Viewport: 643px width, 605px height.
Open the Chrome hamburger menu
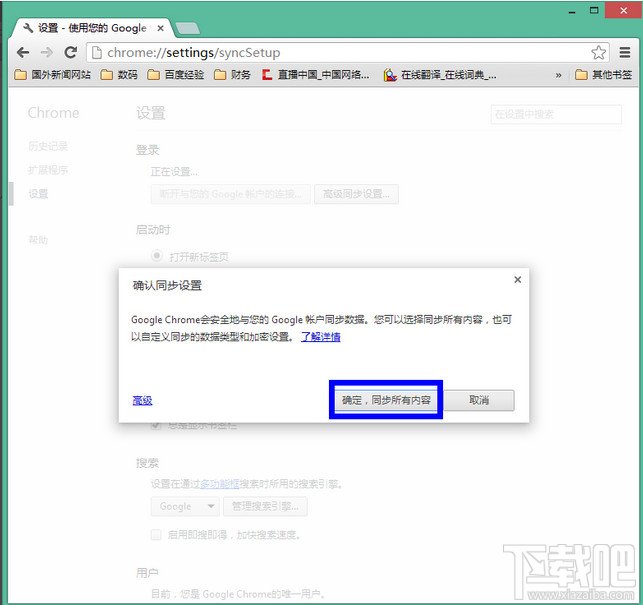pos(625,53)
